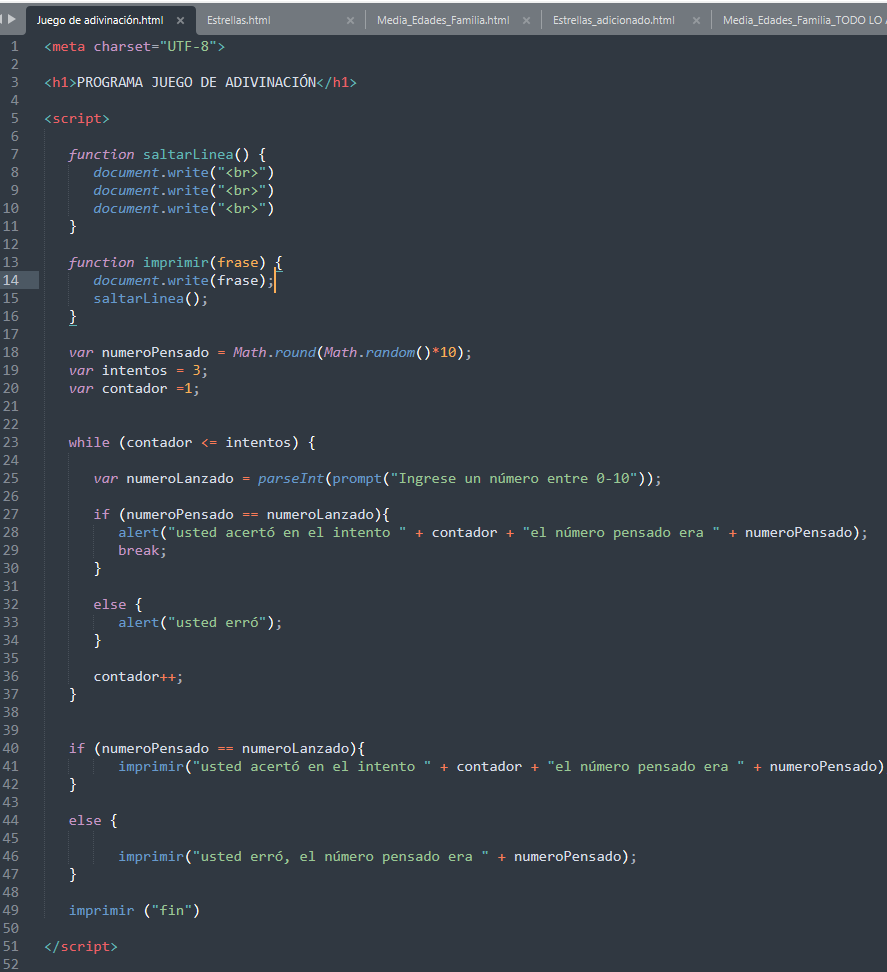Image resolution: width=887 pixels, height=972 pixels.
Task: Click the string usted erró, el número pensado era
Action: [340, 856]
